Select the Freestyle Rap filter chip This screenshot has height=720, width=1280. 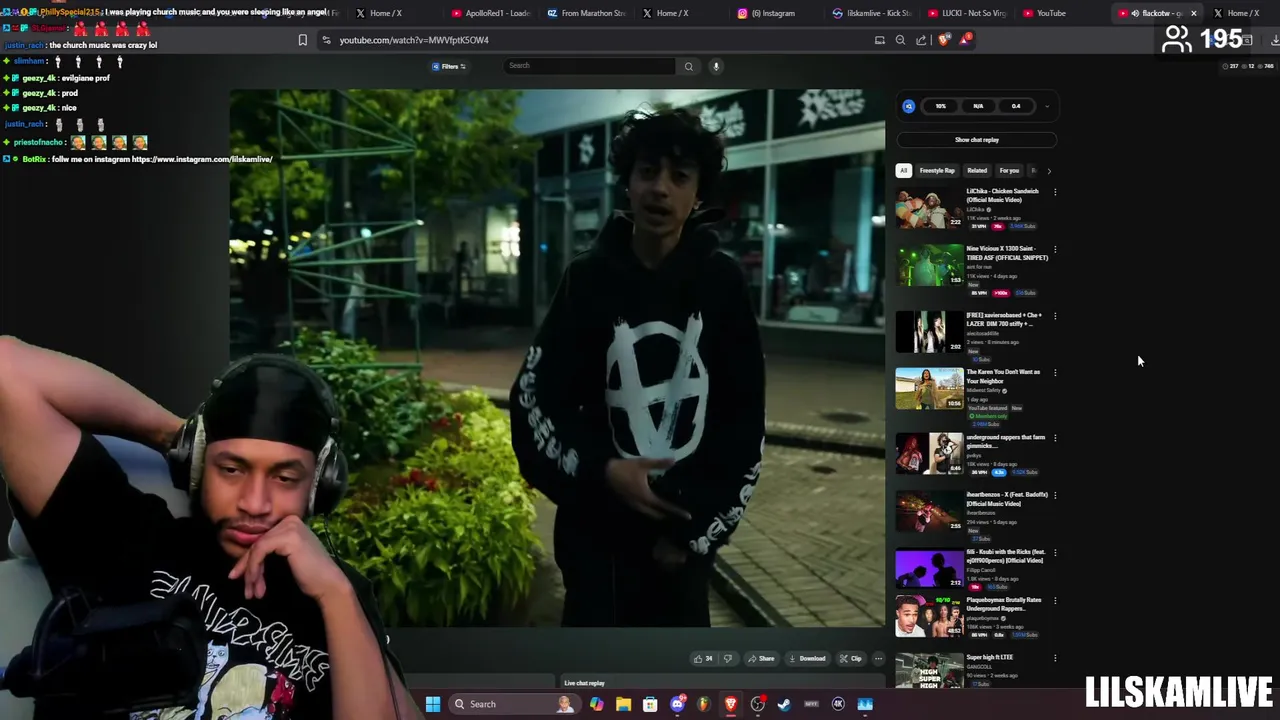938,171
